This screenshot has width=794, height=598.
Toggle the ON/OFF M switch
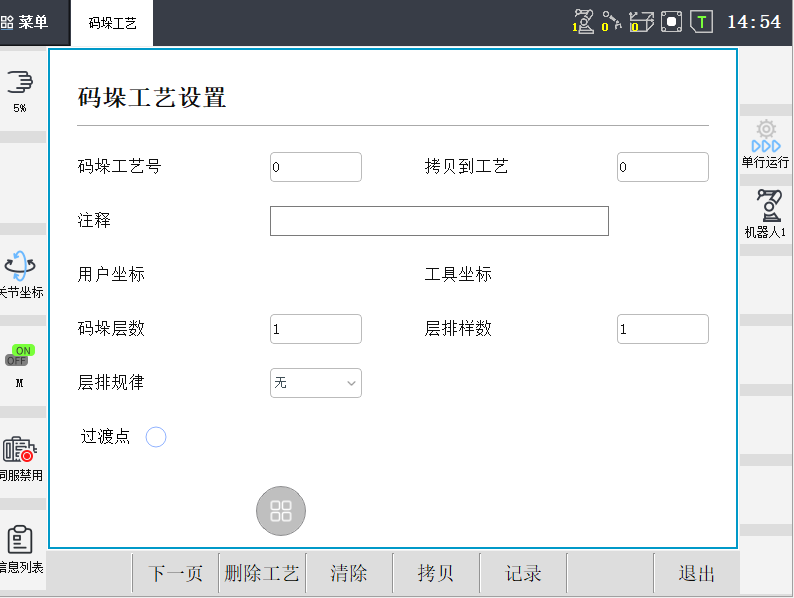(20, 355)
